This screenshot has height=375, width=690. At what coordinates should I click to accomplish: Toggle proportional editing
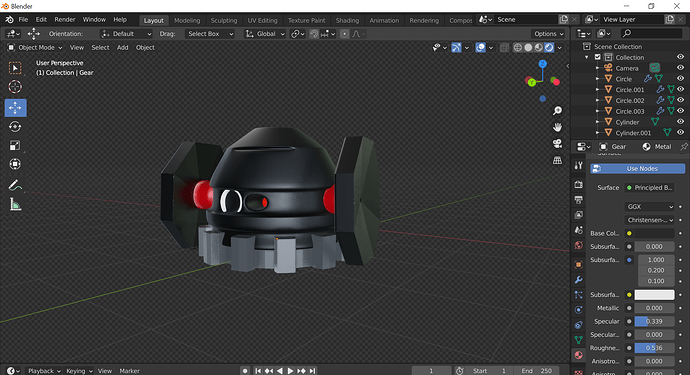pos(345,34)
